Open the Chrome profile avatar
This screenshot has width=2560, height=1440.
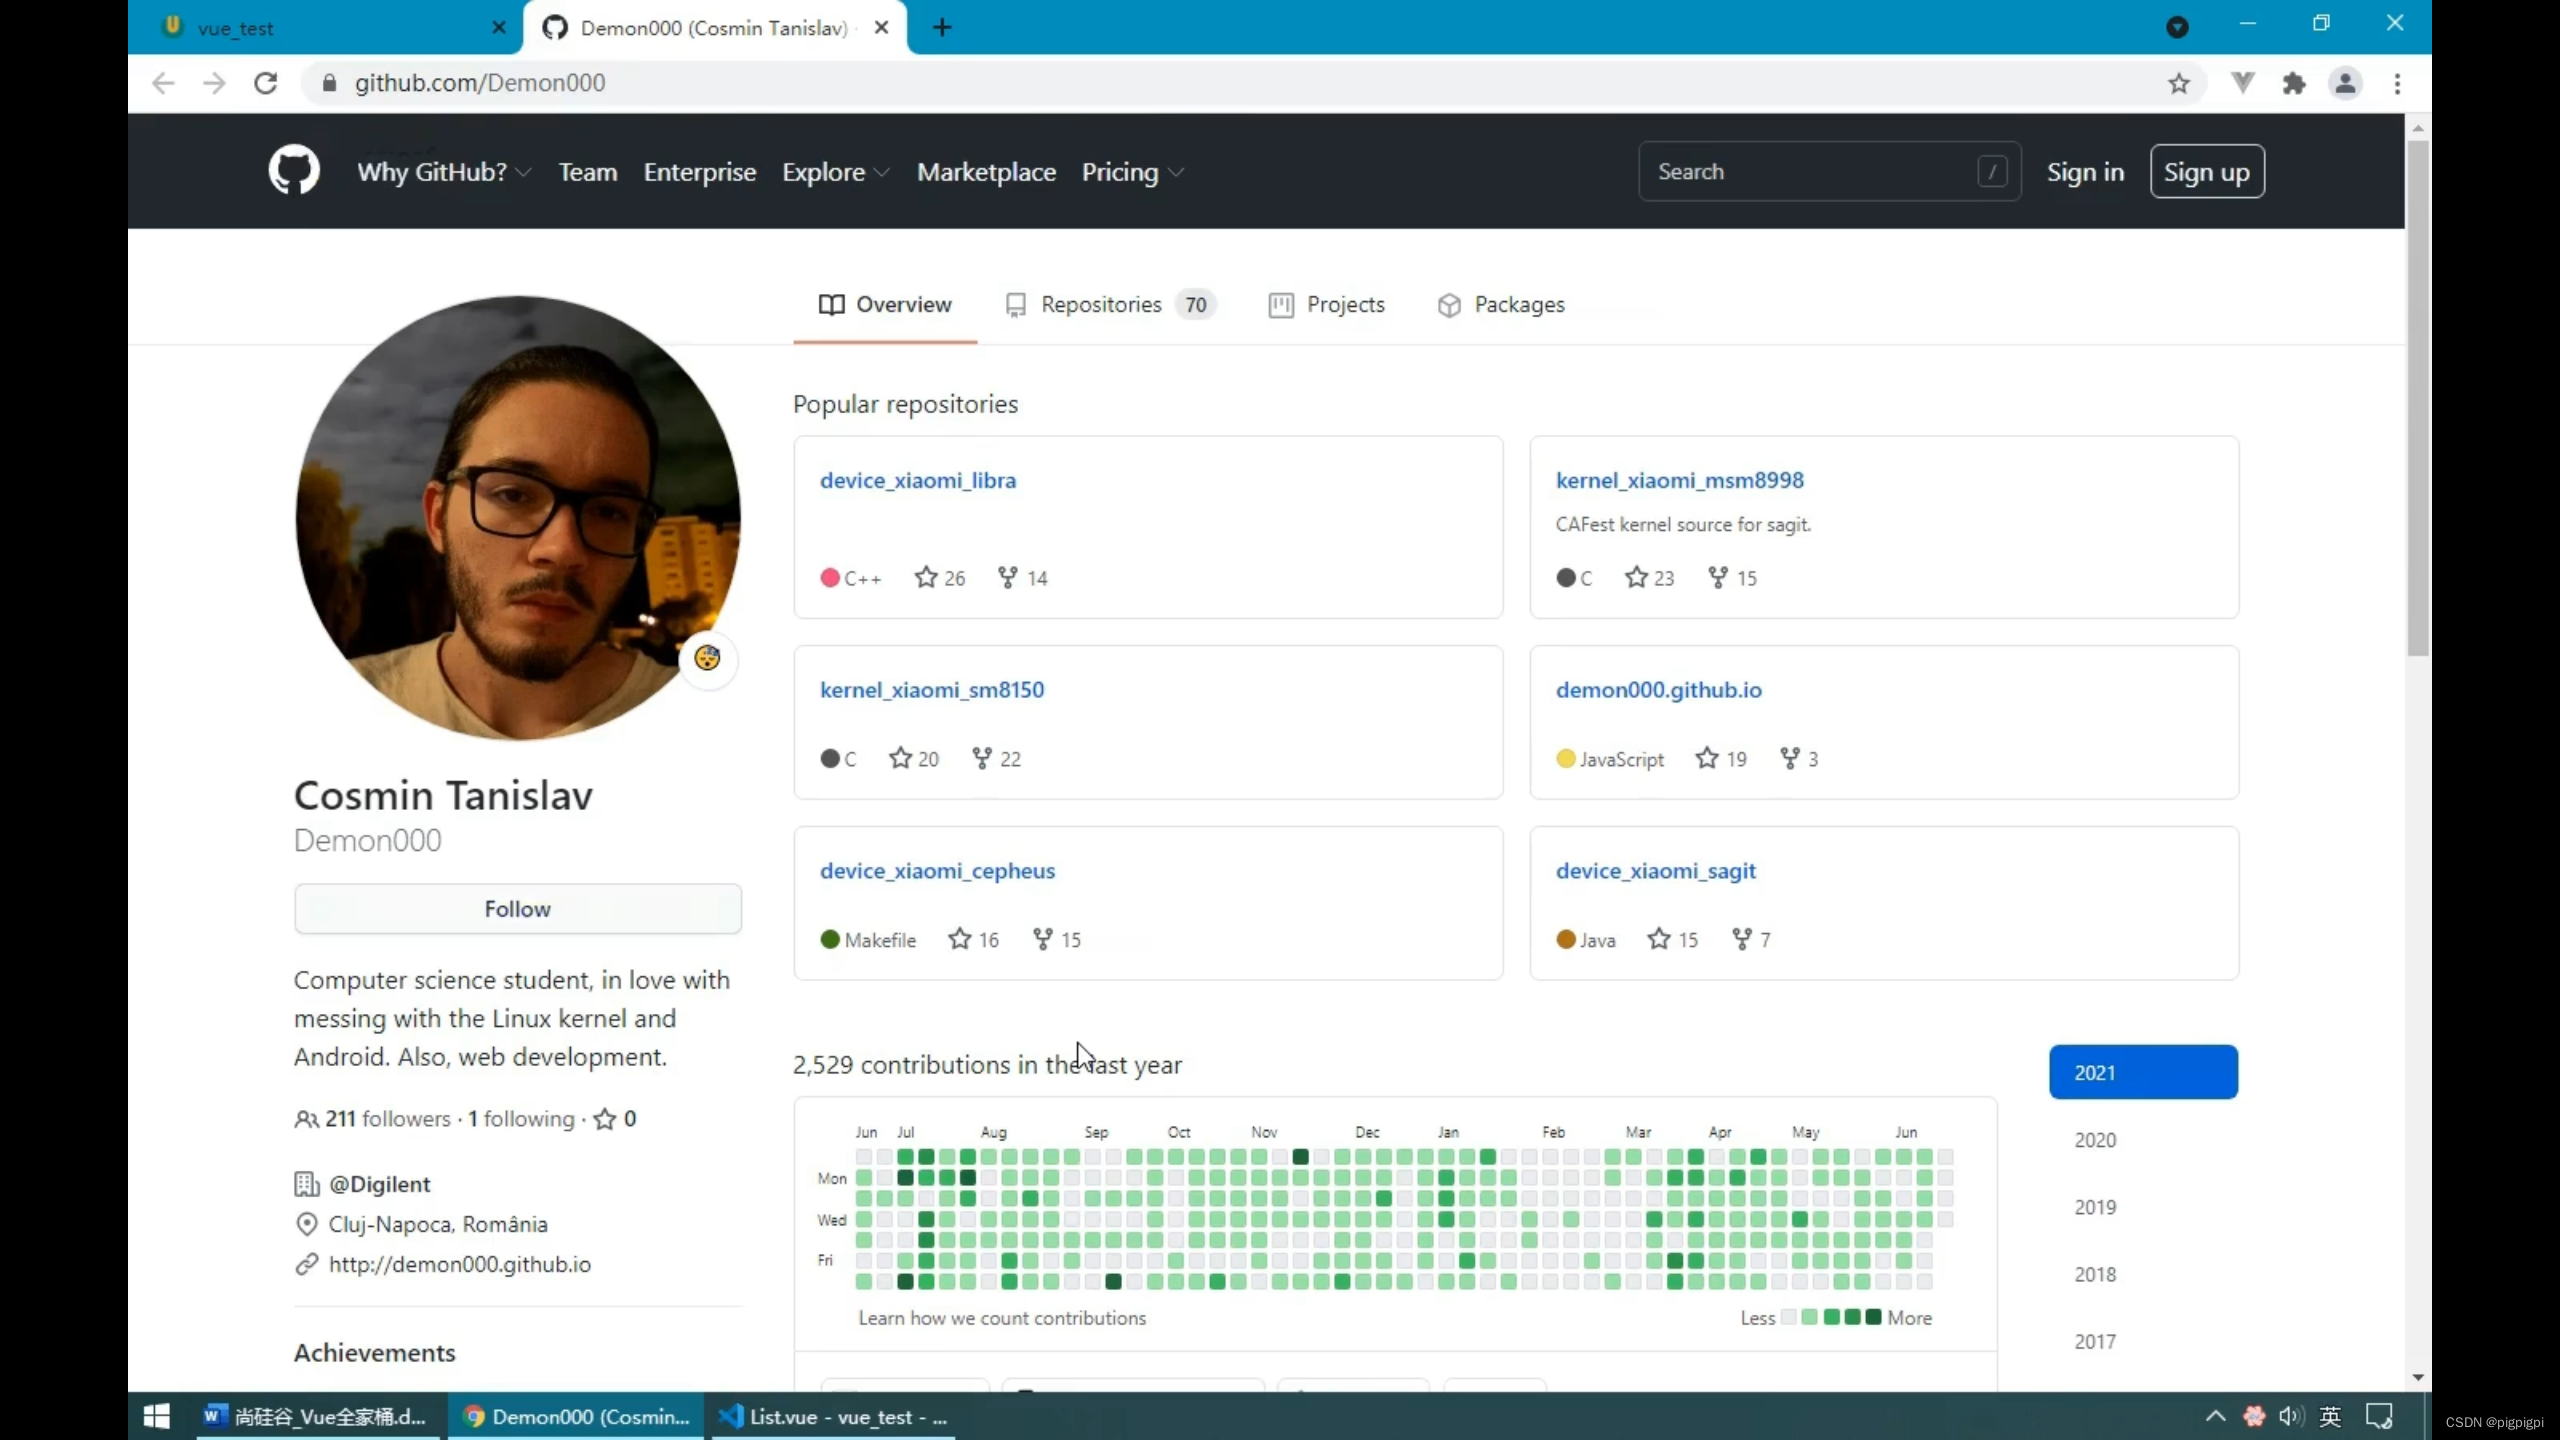pos(2345,83)
